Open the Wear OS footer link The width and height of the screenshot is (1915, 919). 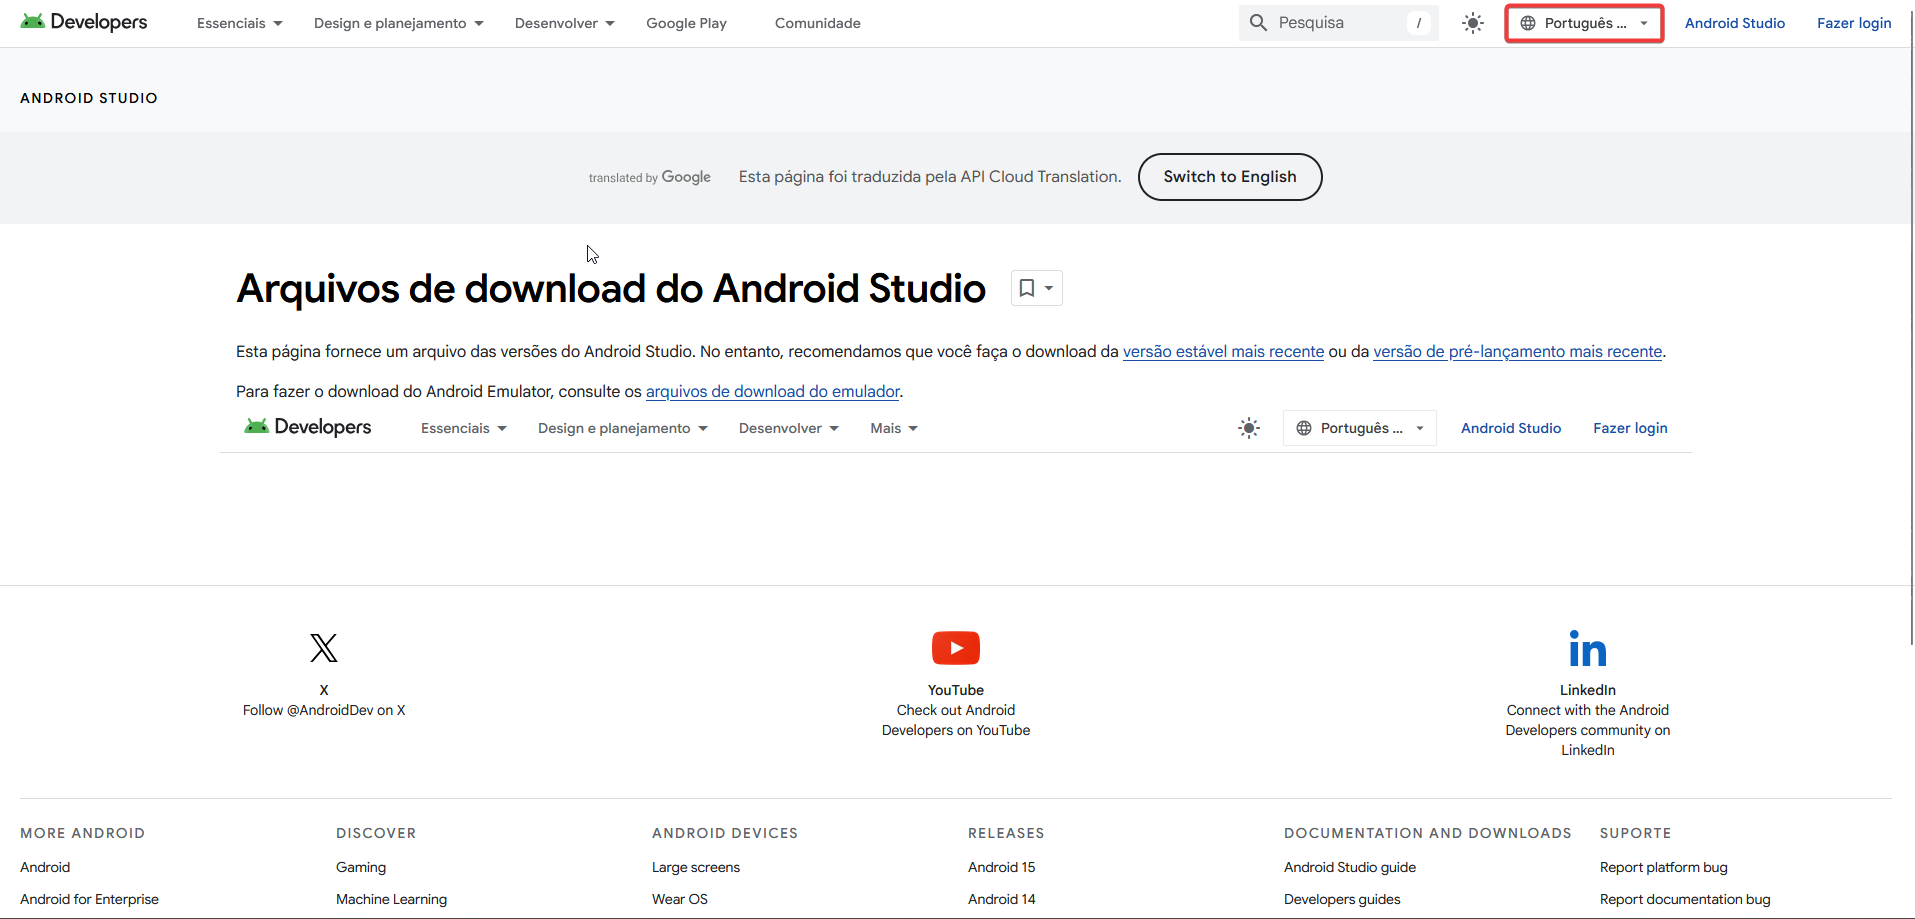click(680, 899)
